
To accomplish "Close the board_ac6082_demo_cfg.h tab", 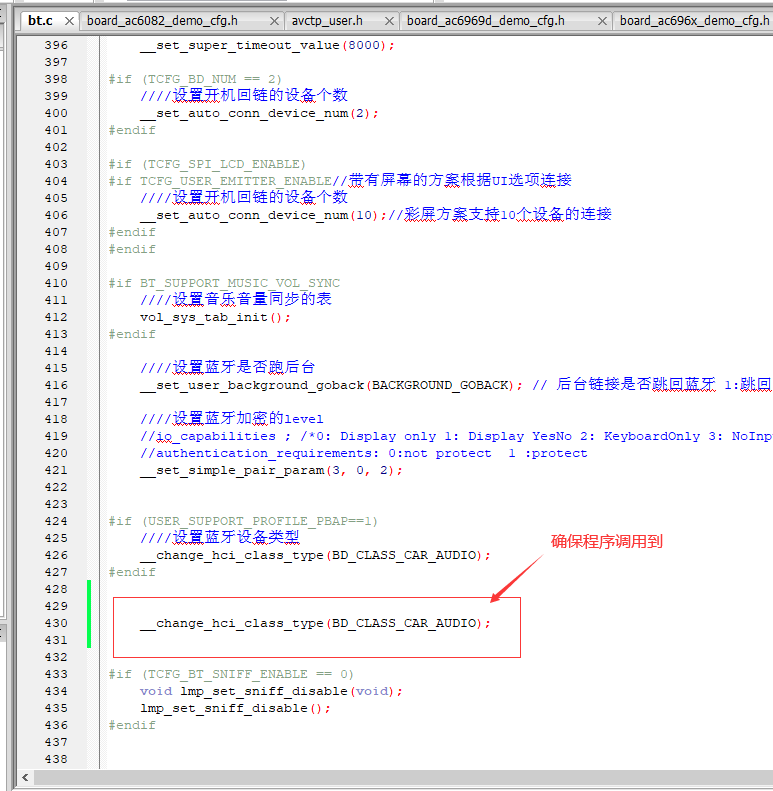I will pos(274,21).
